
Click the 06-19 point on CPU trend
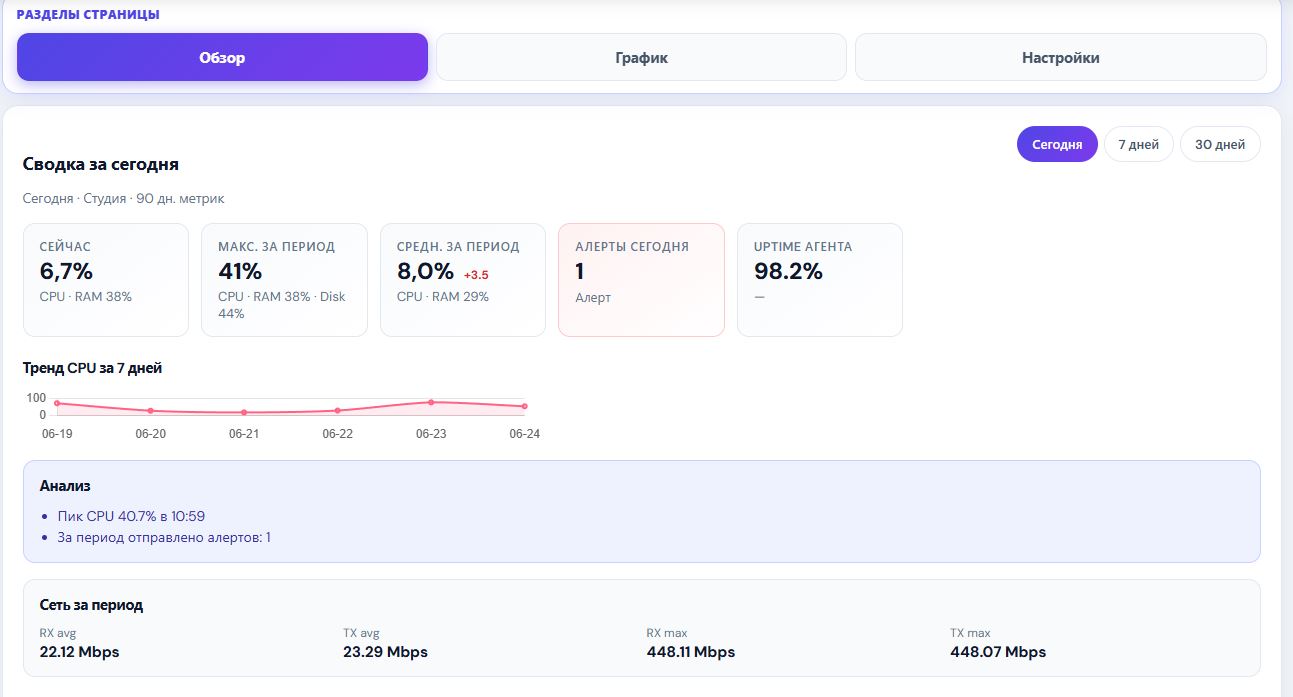click(57, 403)
